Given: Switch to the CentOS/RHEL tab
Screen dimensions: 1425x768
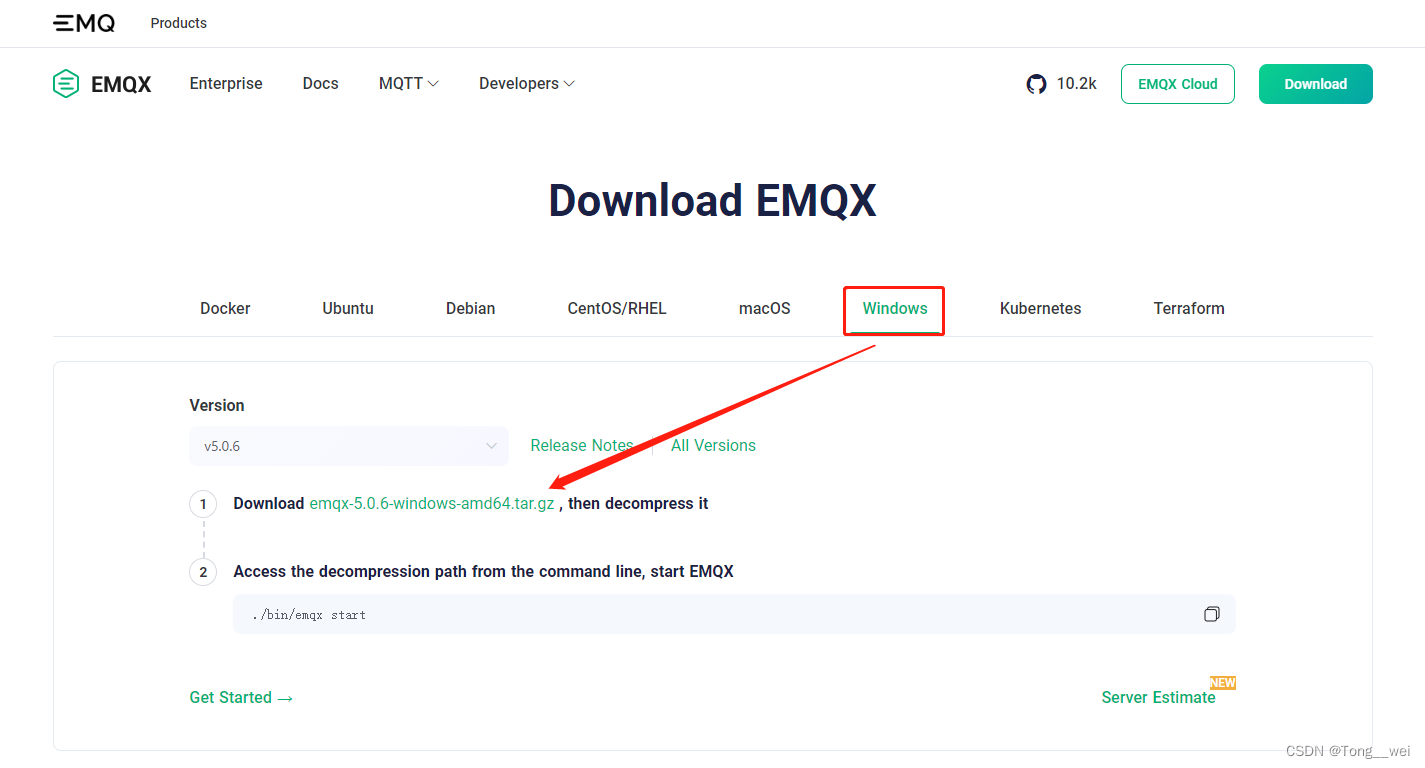Looking at the screenshot, I should pos(617,308).
